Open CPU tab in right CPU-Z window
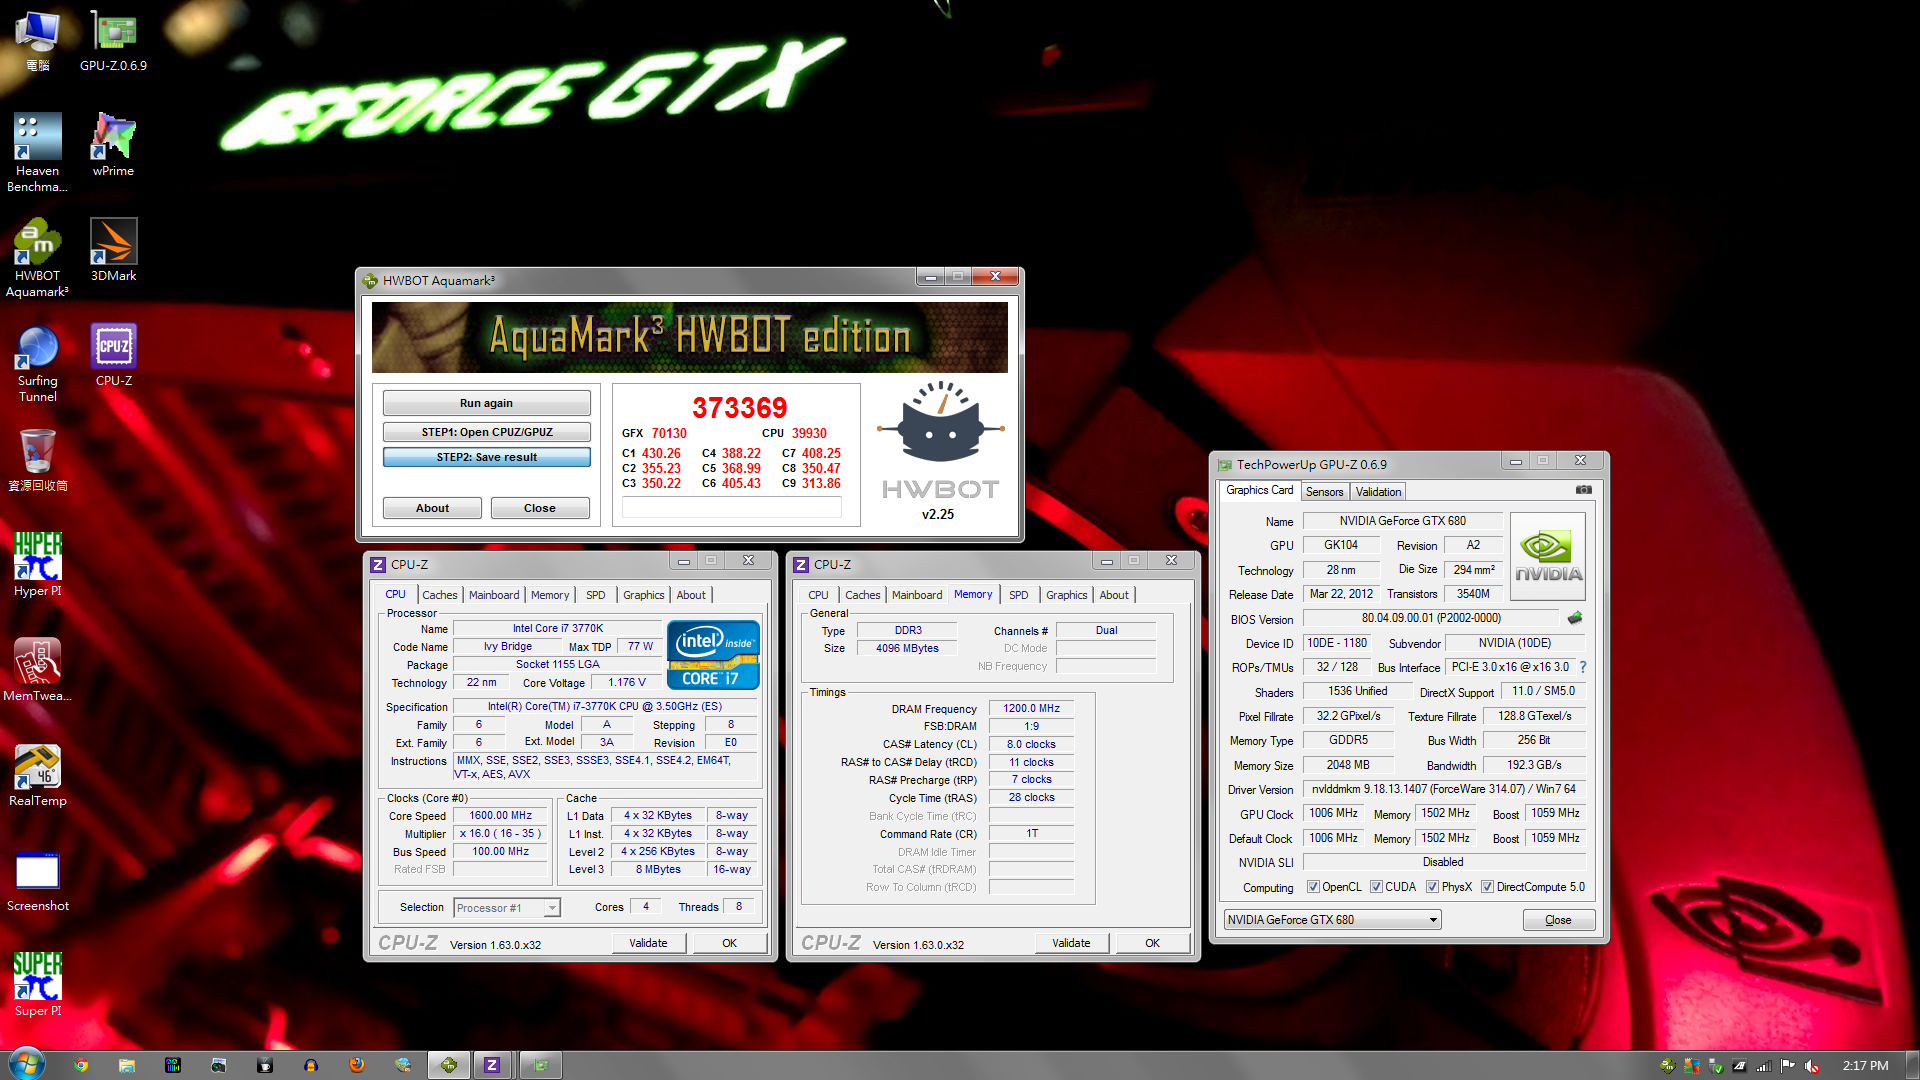The width and height of the screenshot is (1920, 1080). (818, 595)
